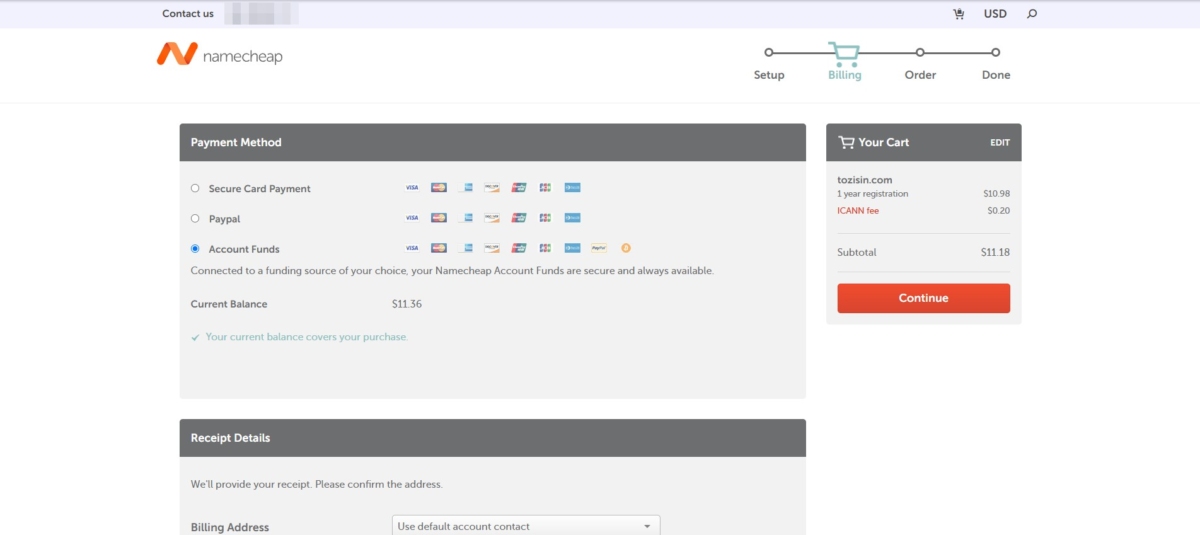
Task: Click the Order step label
Action: (920, 75)
